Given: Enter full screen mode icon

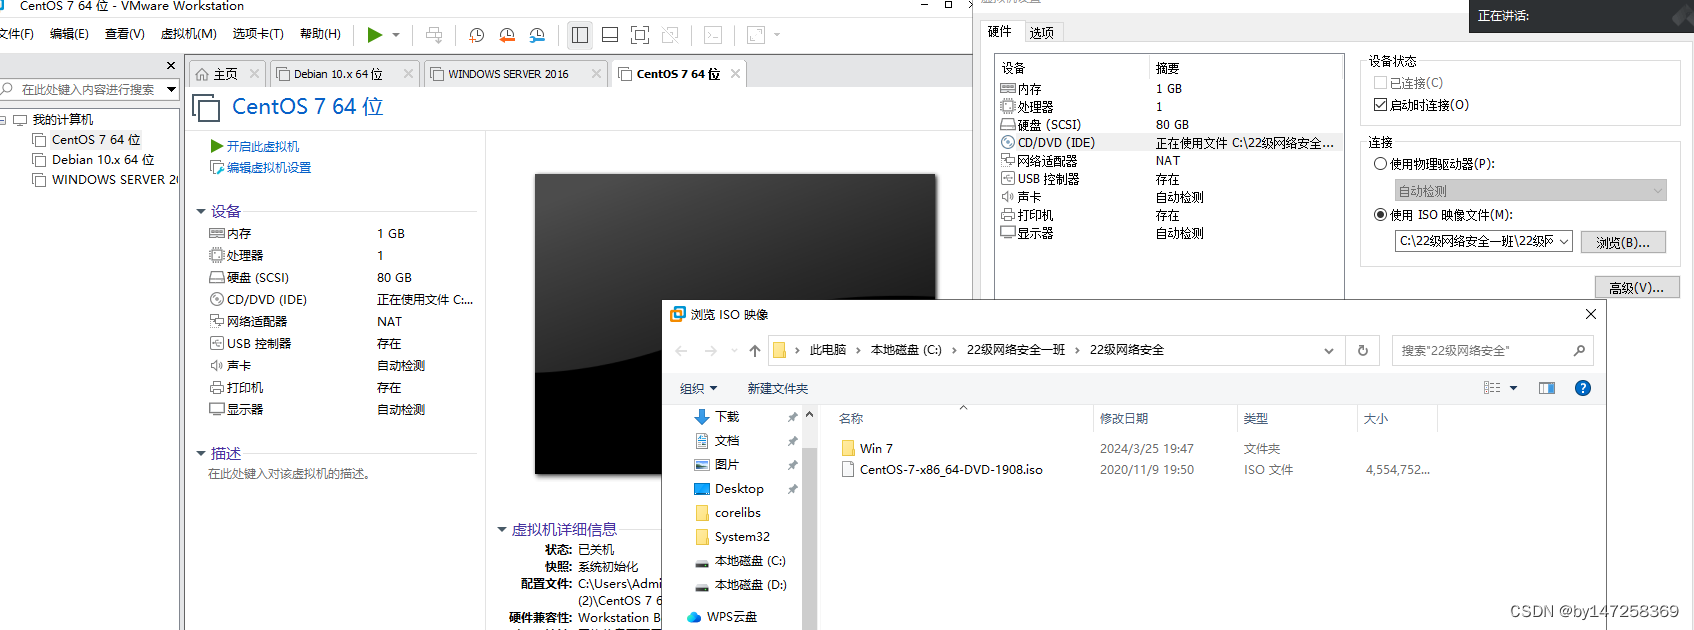Looking at the screenshot, I should [x=640, y=35].
